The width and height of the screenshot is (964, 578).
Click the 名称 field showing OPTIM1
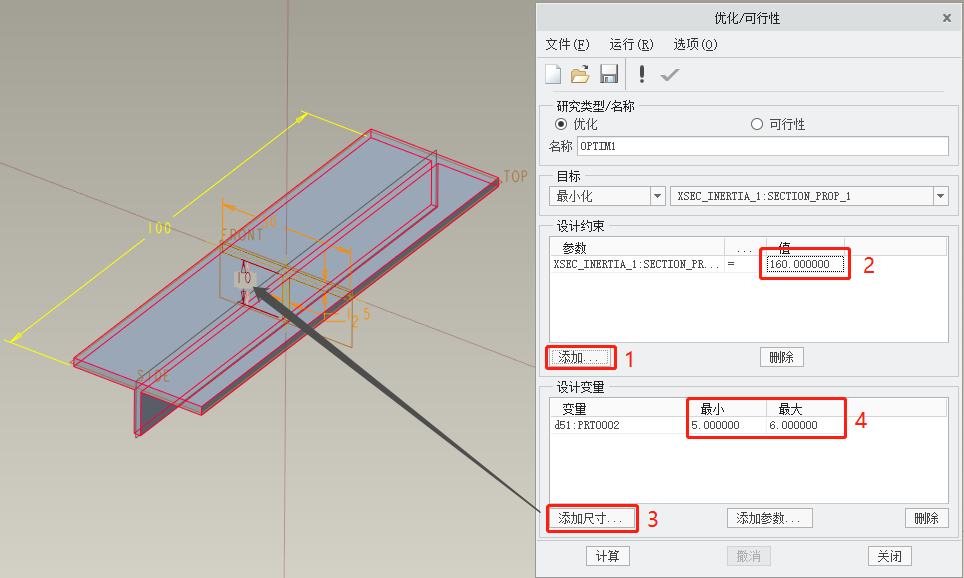click(760, 146)
